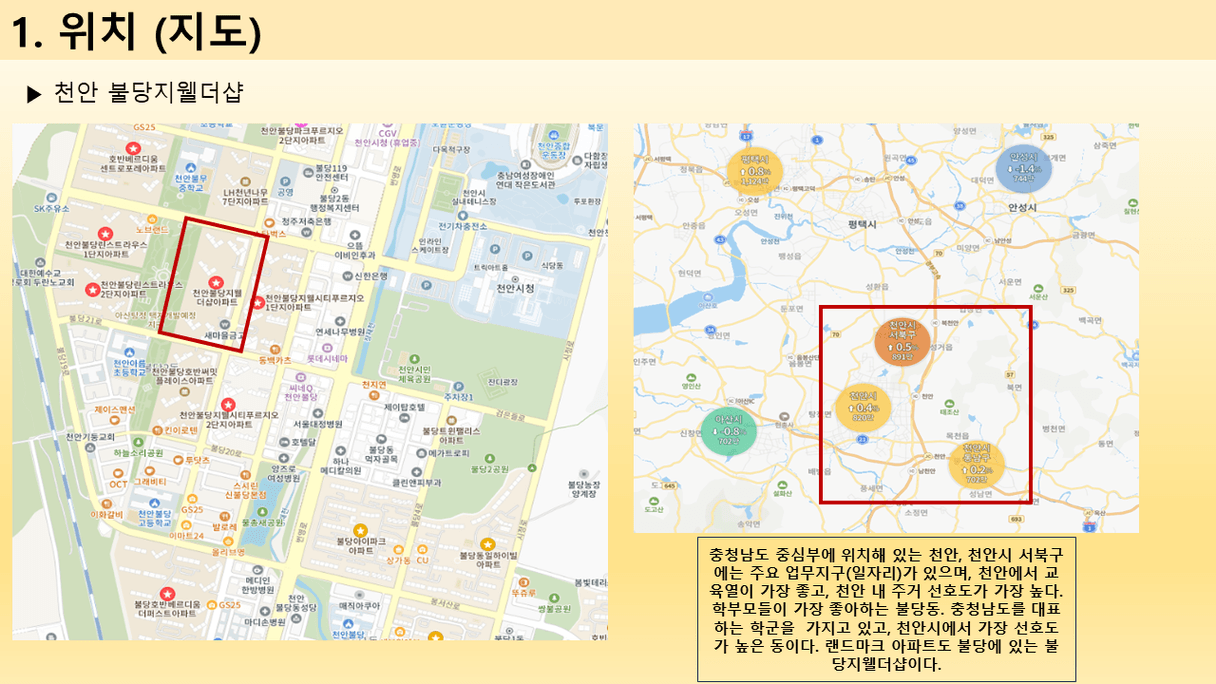Click the 전기차충전소 map label
Image resolution: width=1216 pixels, height=684 pixels.
[x=463, y=226]
